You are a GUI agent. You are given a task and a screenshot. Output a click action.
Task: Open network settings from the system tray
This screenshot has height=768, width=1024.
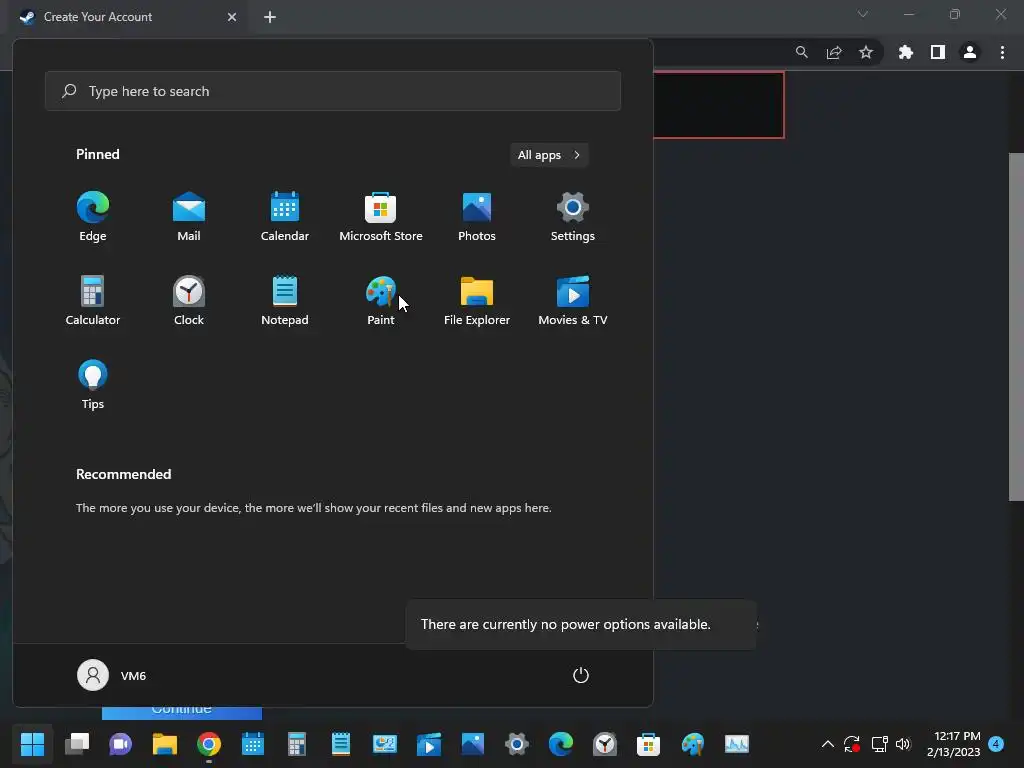coord(879,744)
